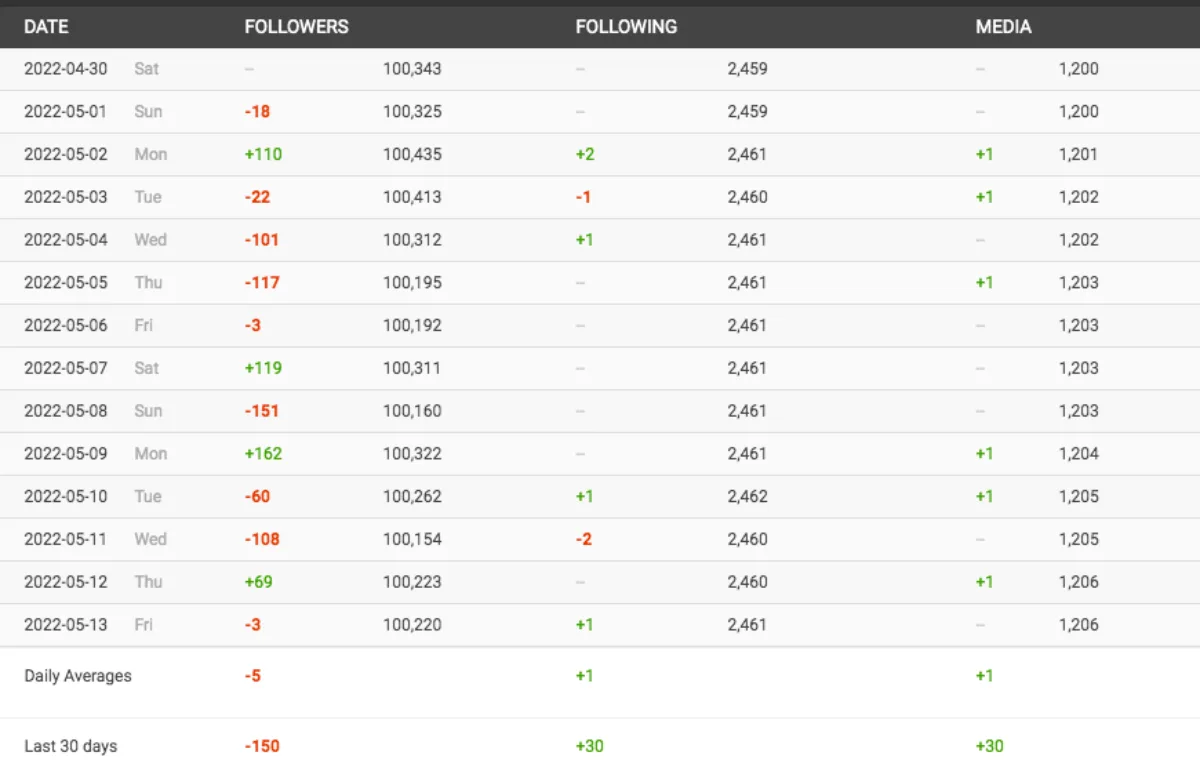1200x774 pixels.
Task: Click the MEDIA column header
Action: pyautogui.click(x=1003, y=27)
